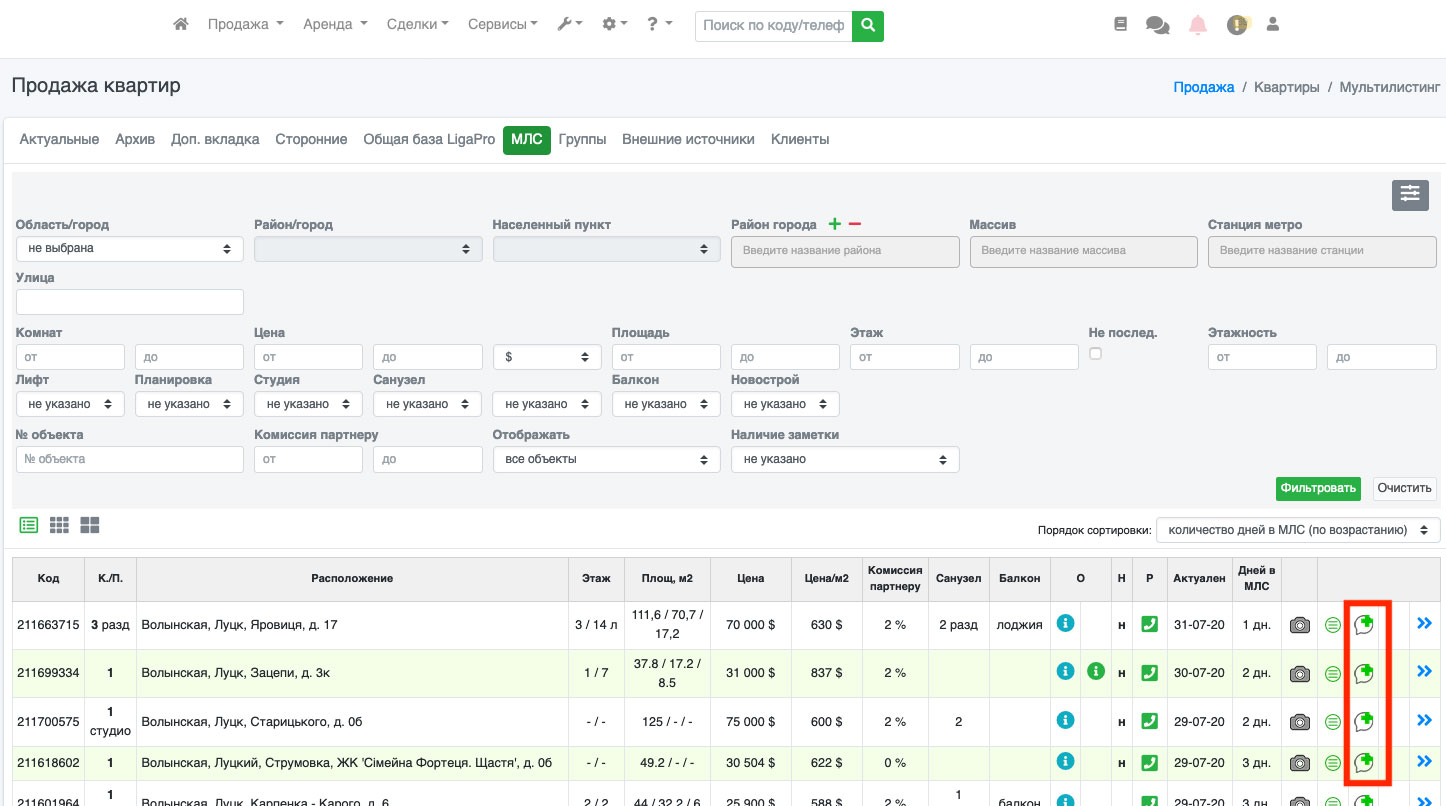1446x806 pixels.
Task: Switch to large tile view layout
Action: tap(90, 525)
